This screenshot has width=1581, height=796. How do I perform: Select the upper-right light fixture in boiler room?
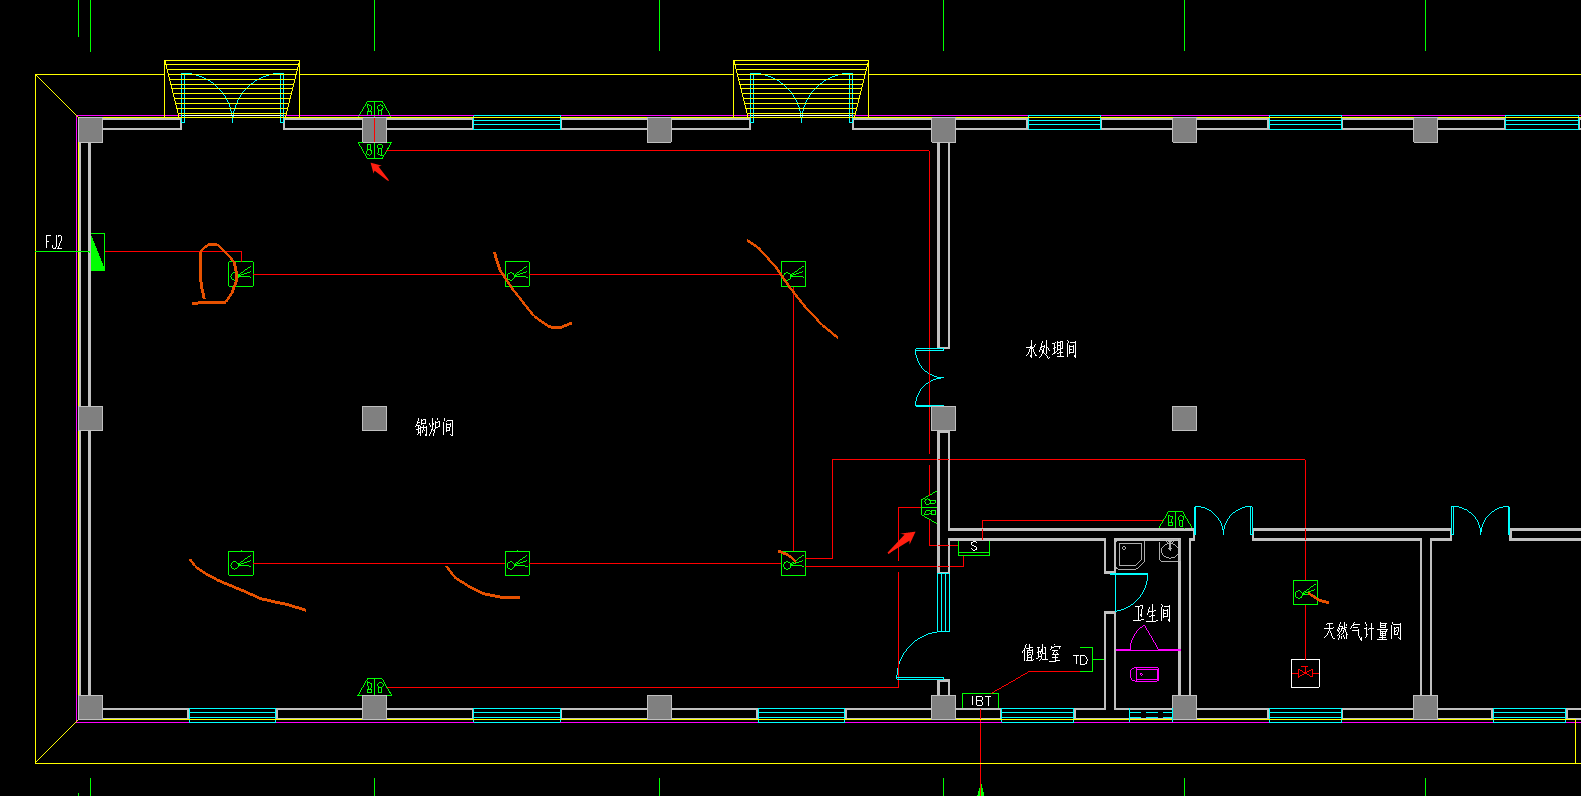point(793,274)
